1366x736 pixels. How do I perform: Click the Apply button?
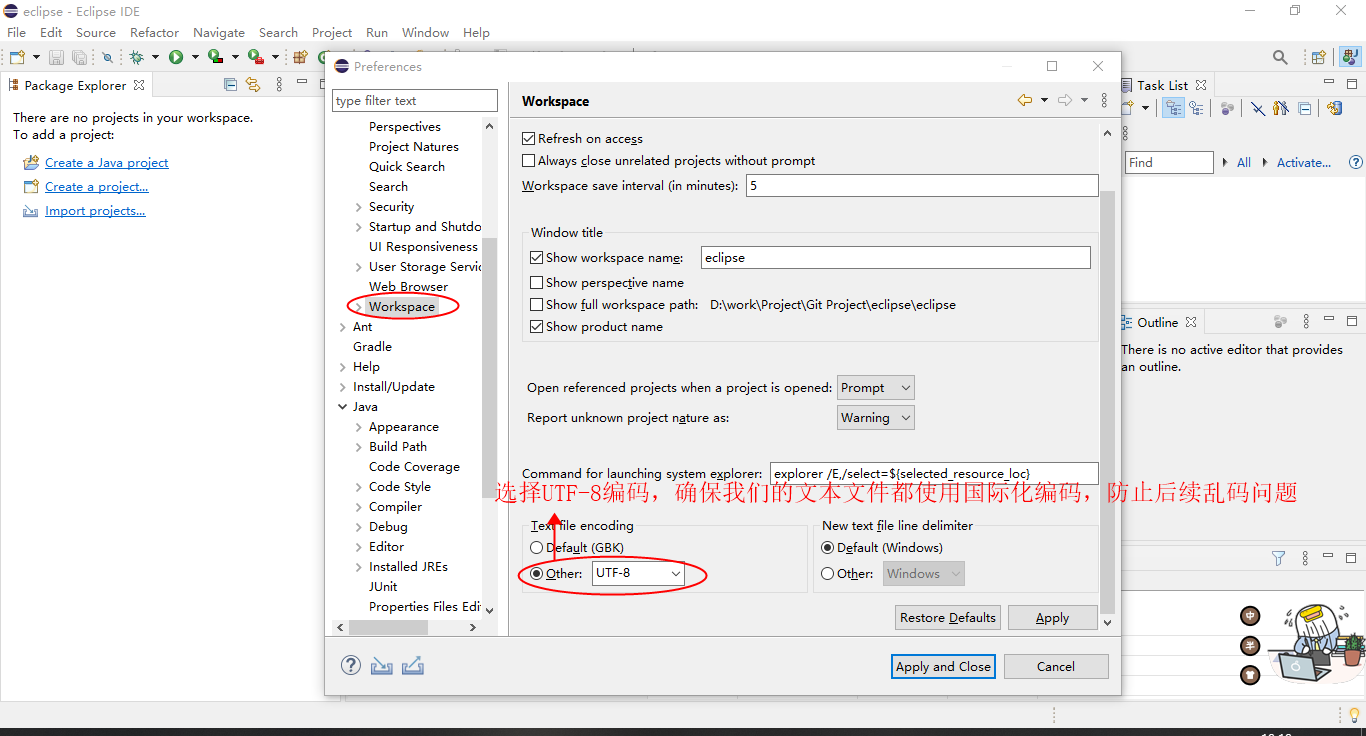1052,617
